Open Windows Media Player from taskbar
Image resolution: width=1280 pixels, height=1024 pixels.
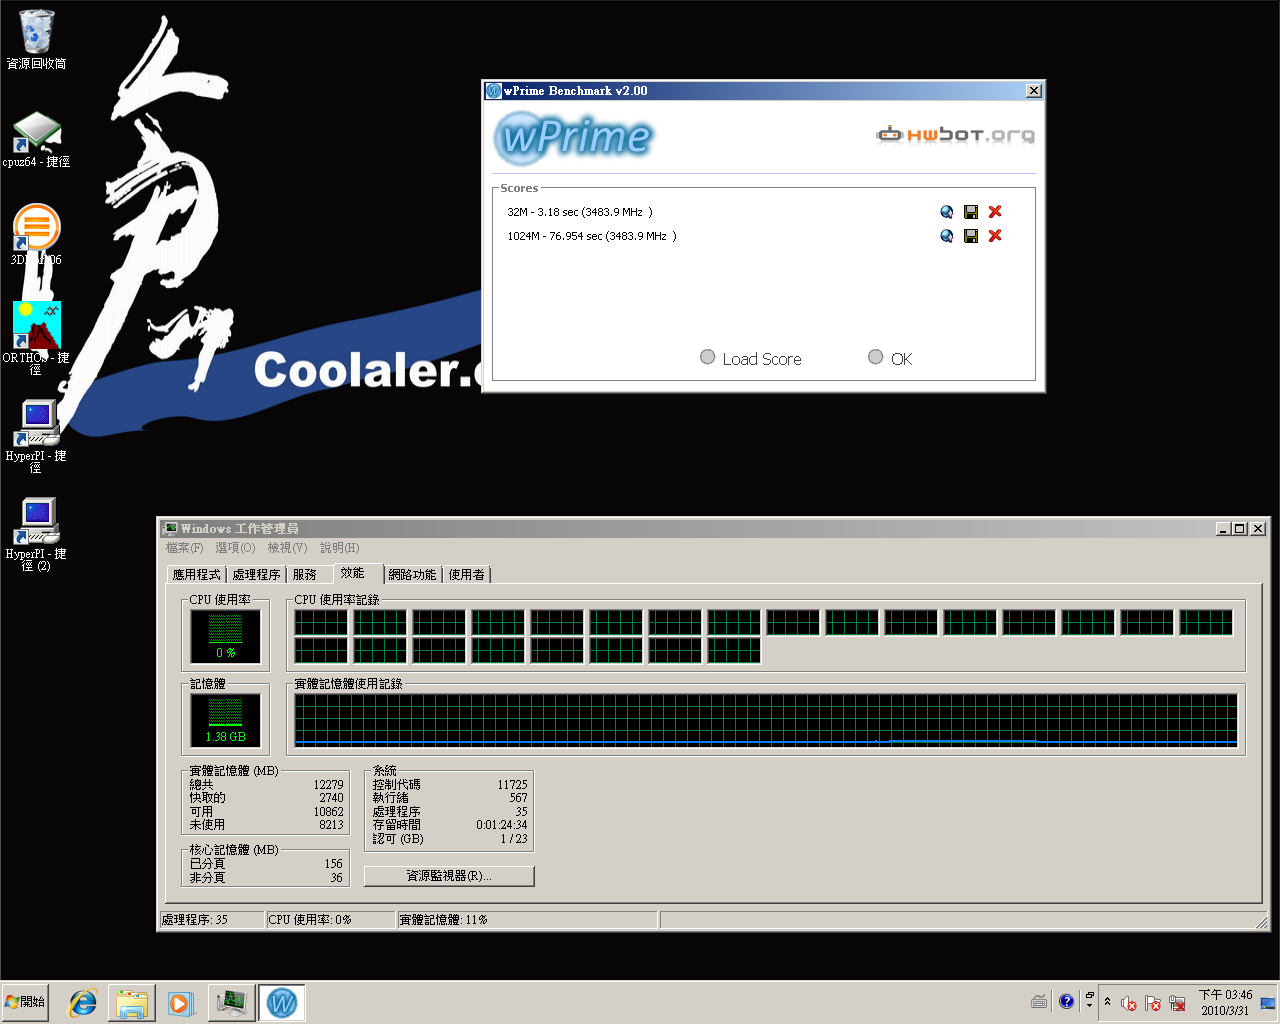point(180,1003)
